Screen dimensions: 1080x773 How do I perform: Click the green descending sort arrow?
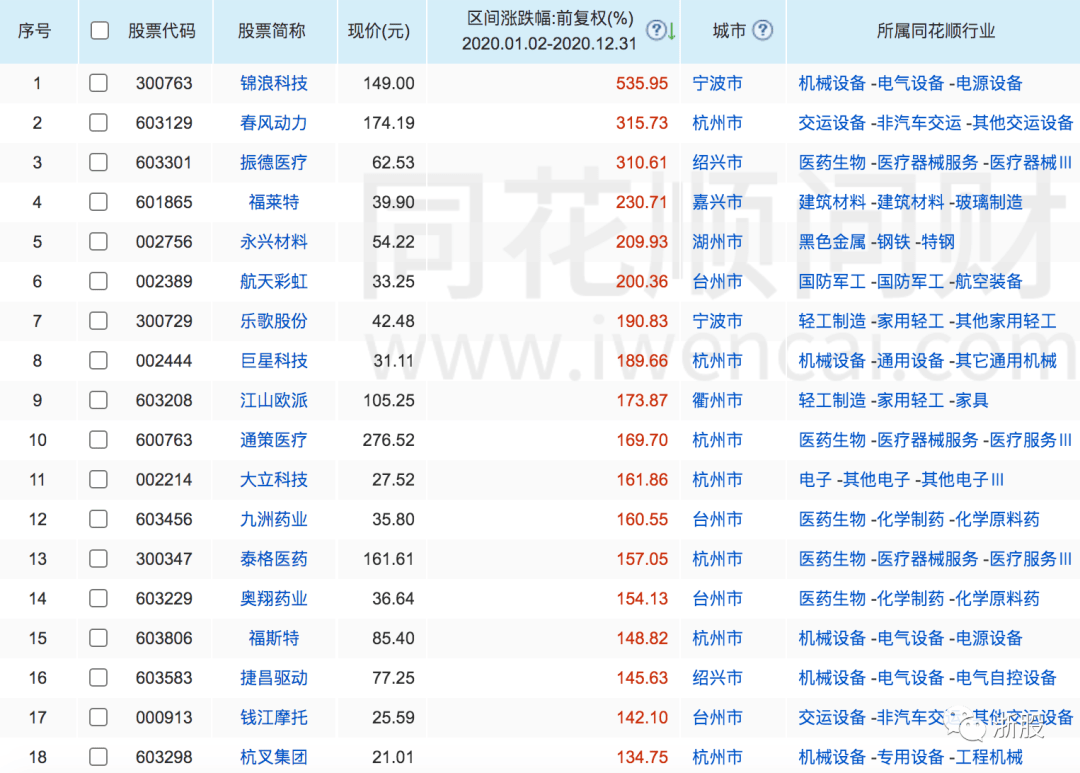[670, 31]
